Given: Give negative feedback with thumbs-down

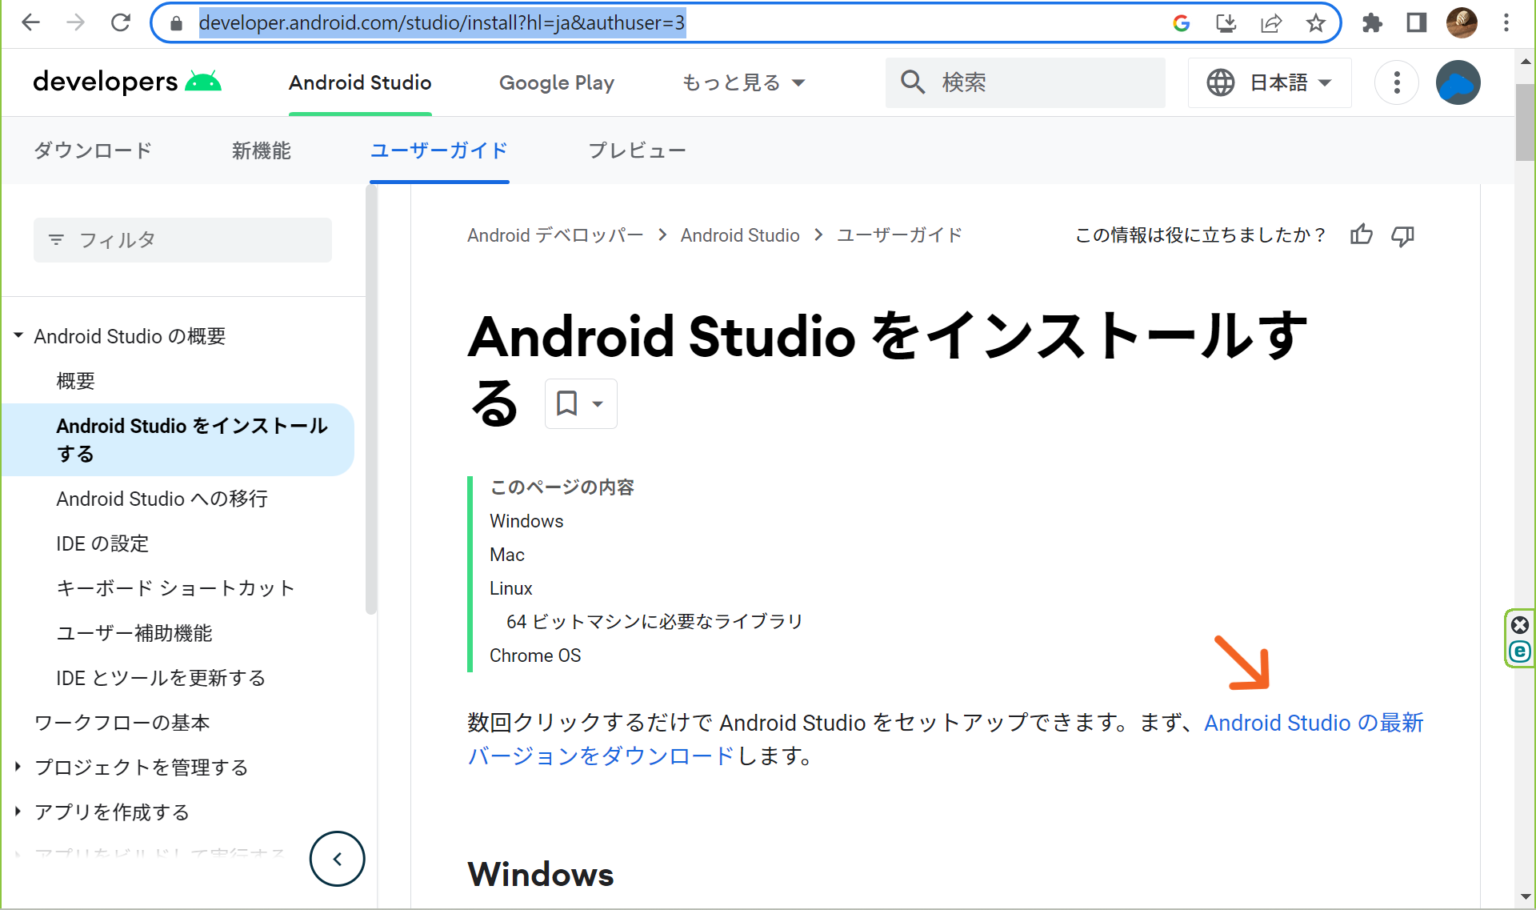Looking at the screenshot, I should pyautogui.click(x=1402, y=234).
